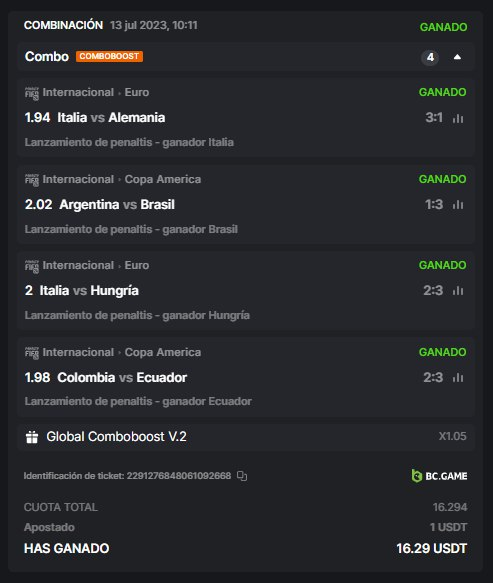493x583 pixels.
Task: Collapse the Combo bet list arrow
Action: tap(457, 57)
